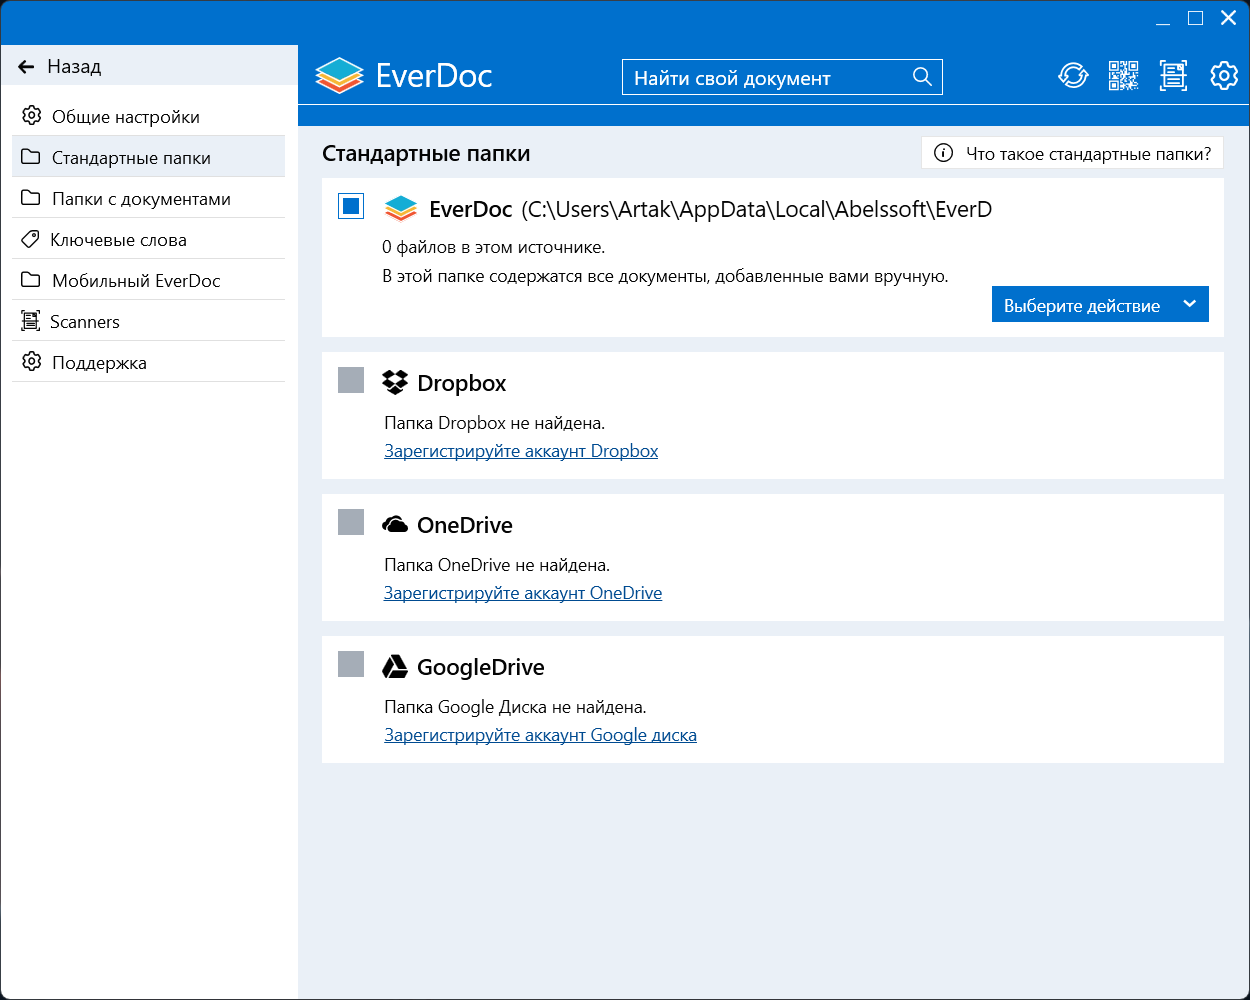Click 'Зарегистрируйте аккаунт Dropbox' link
1250x1000 pixels.
coord(521,451)
